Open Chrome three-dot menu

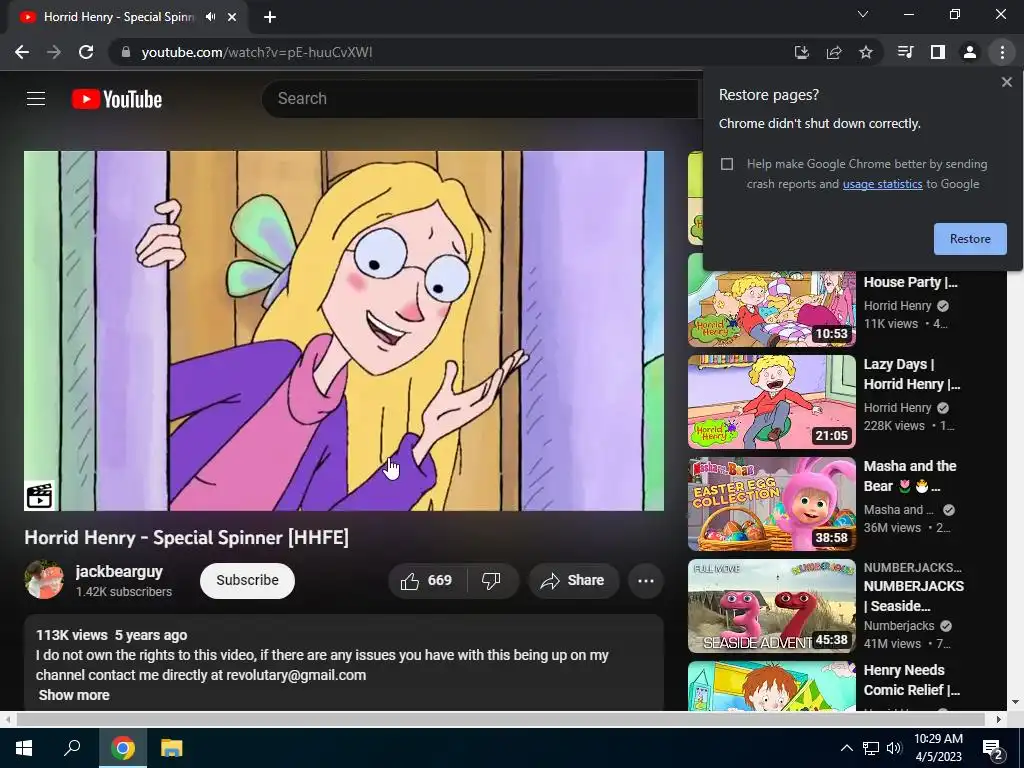coord(1002,52)
